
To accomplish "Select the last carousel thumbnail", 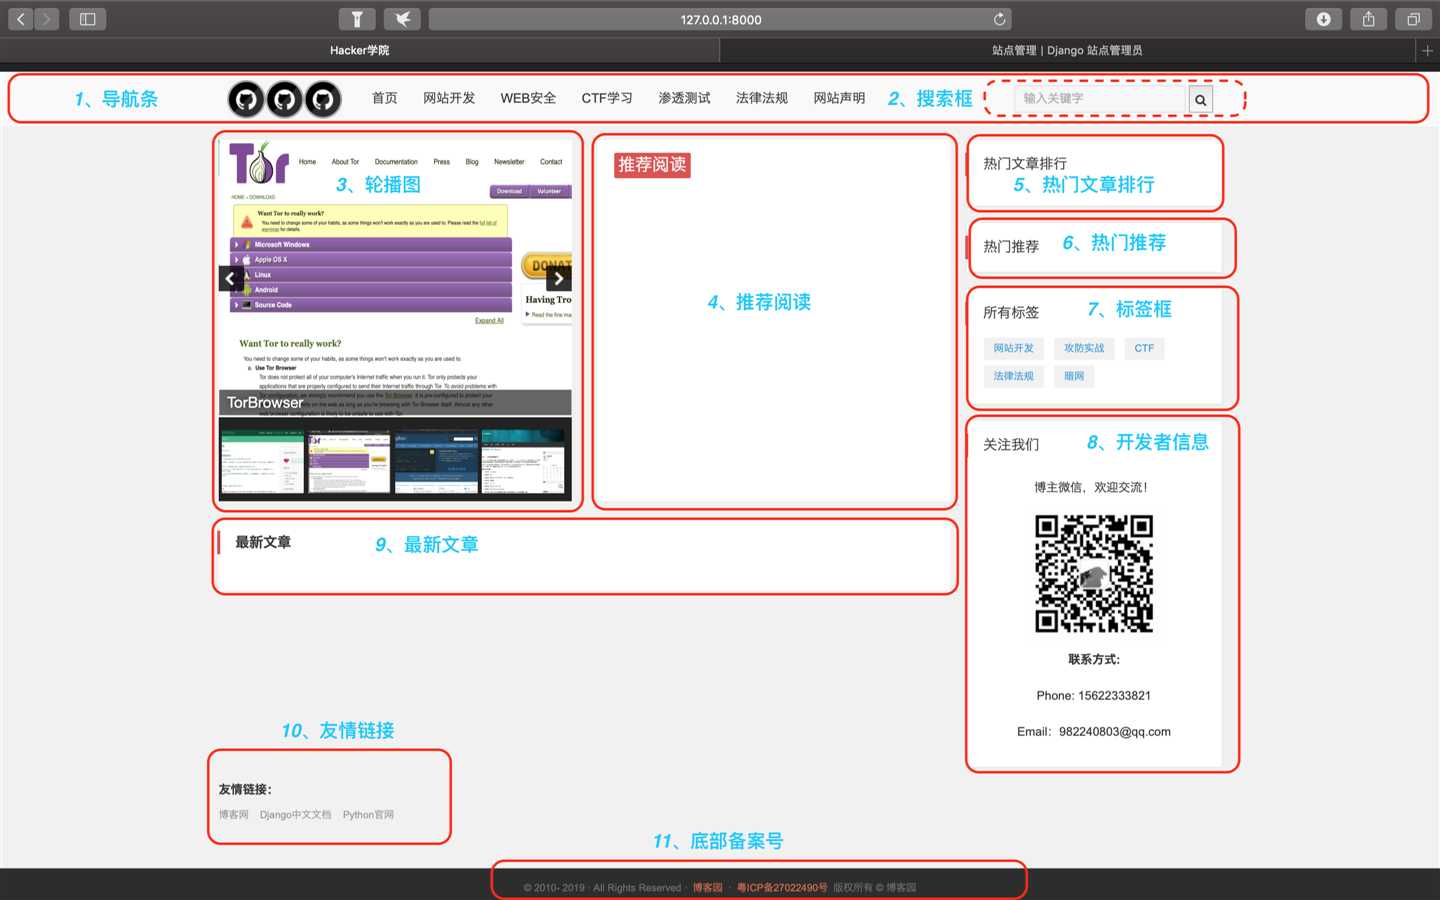I will pyautogui.click(x=523, y=461).
